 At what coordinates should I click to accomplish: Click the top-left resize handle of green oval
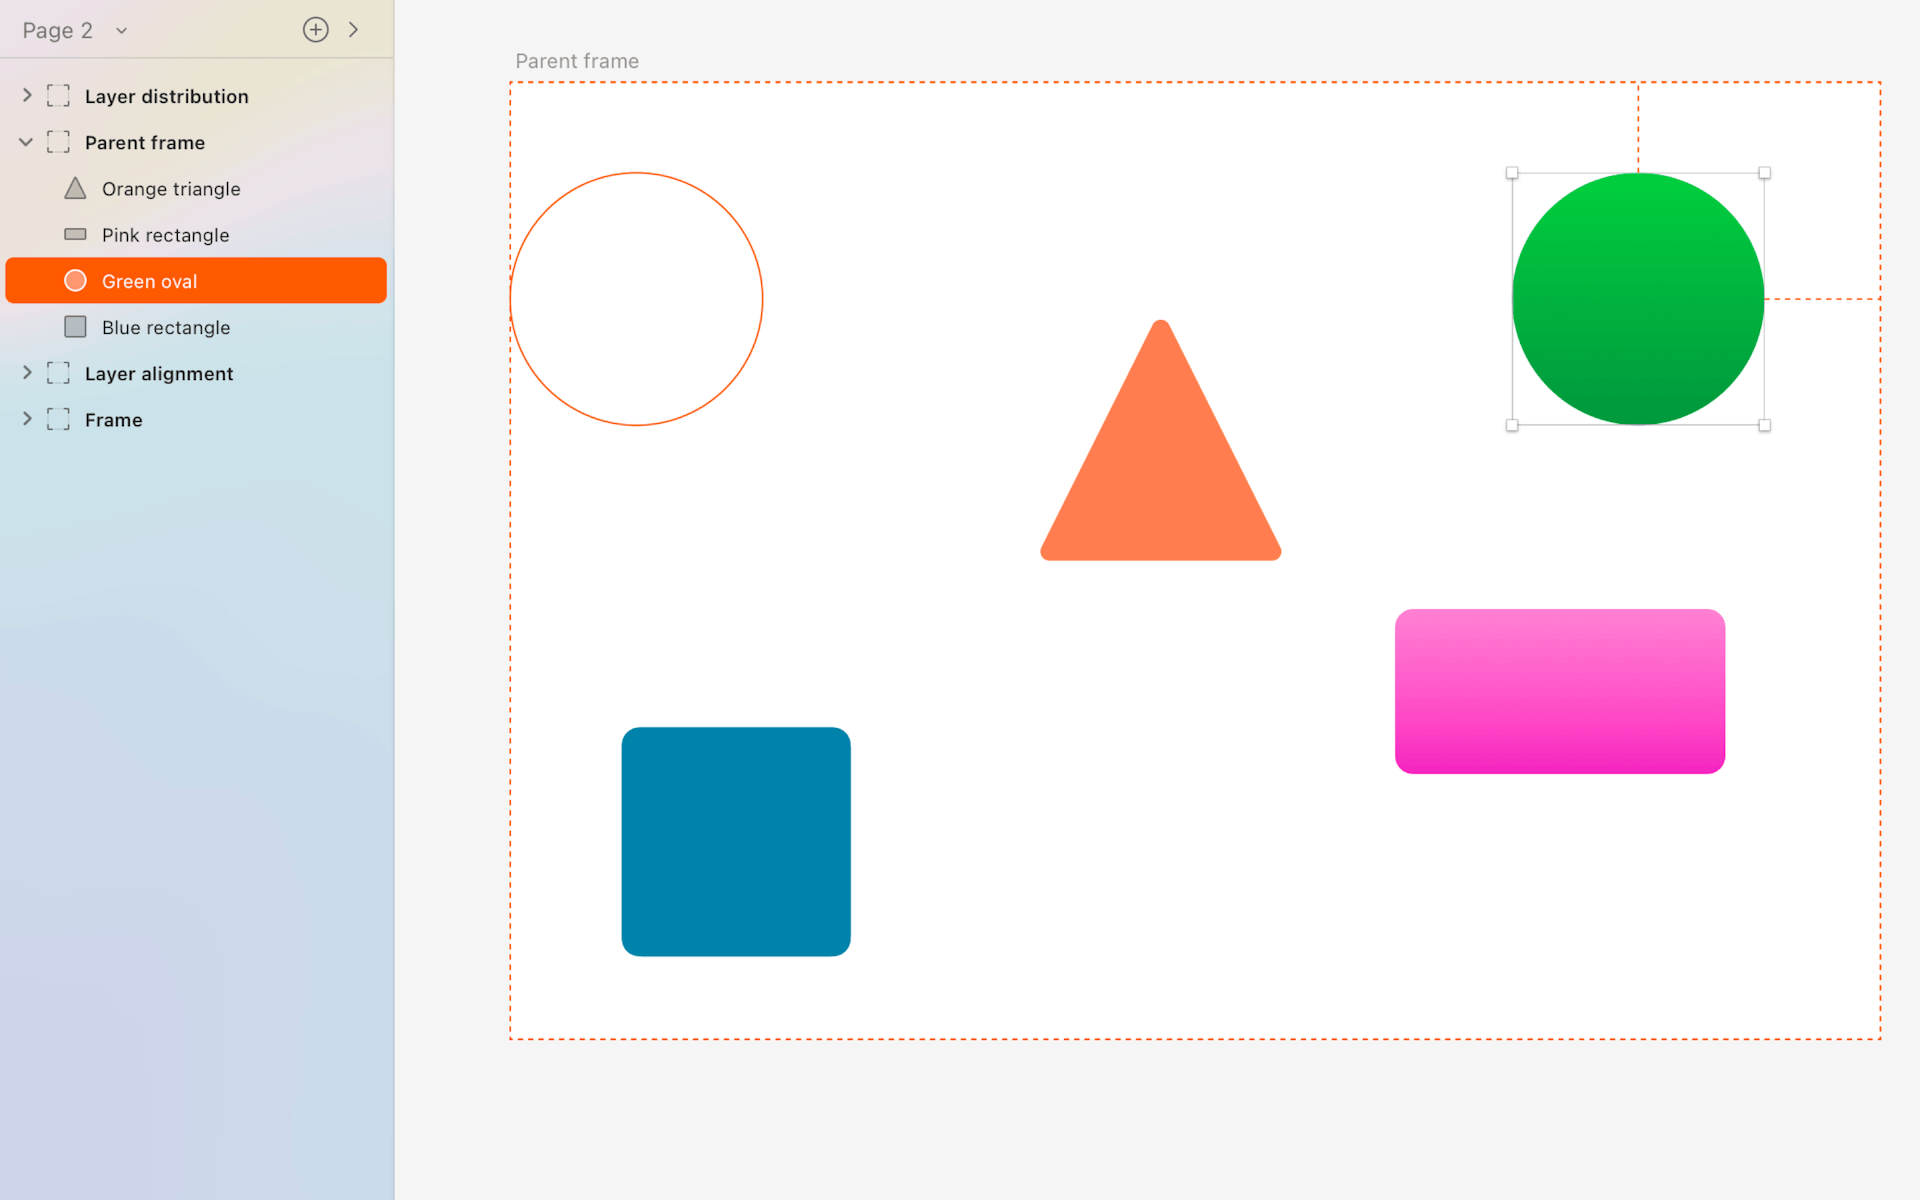(1512, 173)
